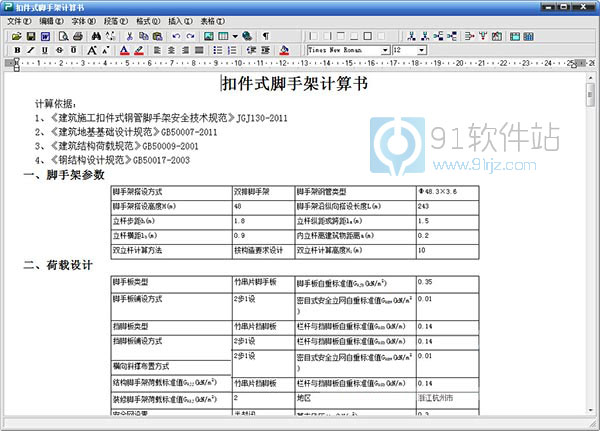Click the Cut scissors icon
The image size is (600, 431).
(129, 36)
